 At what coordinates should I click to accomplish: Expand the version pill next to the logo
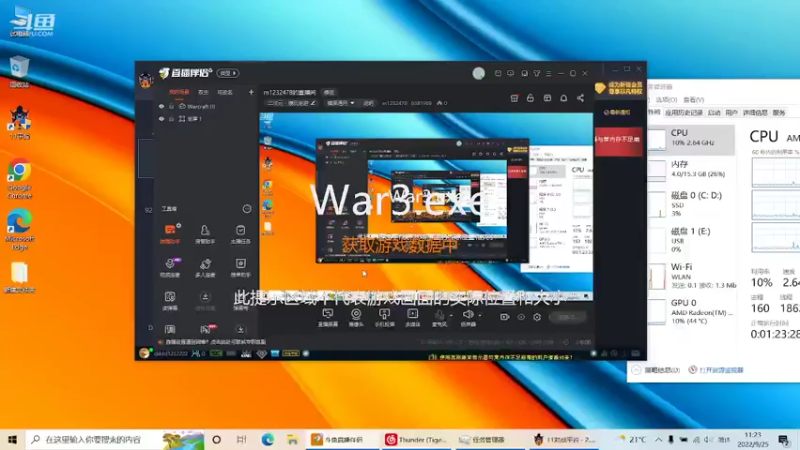coord(228,73)
